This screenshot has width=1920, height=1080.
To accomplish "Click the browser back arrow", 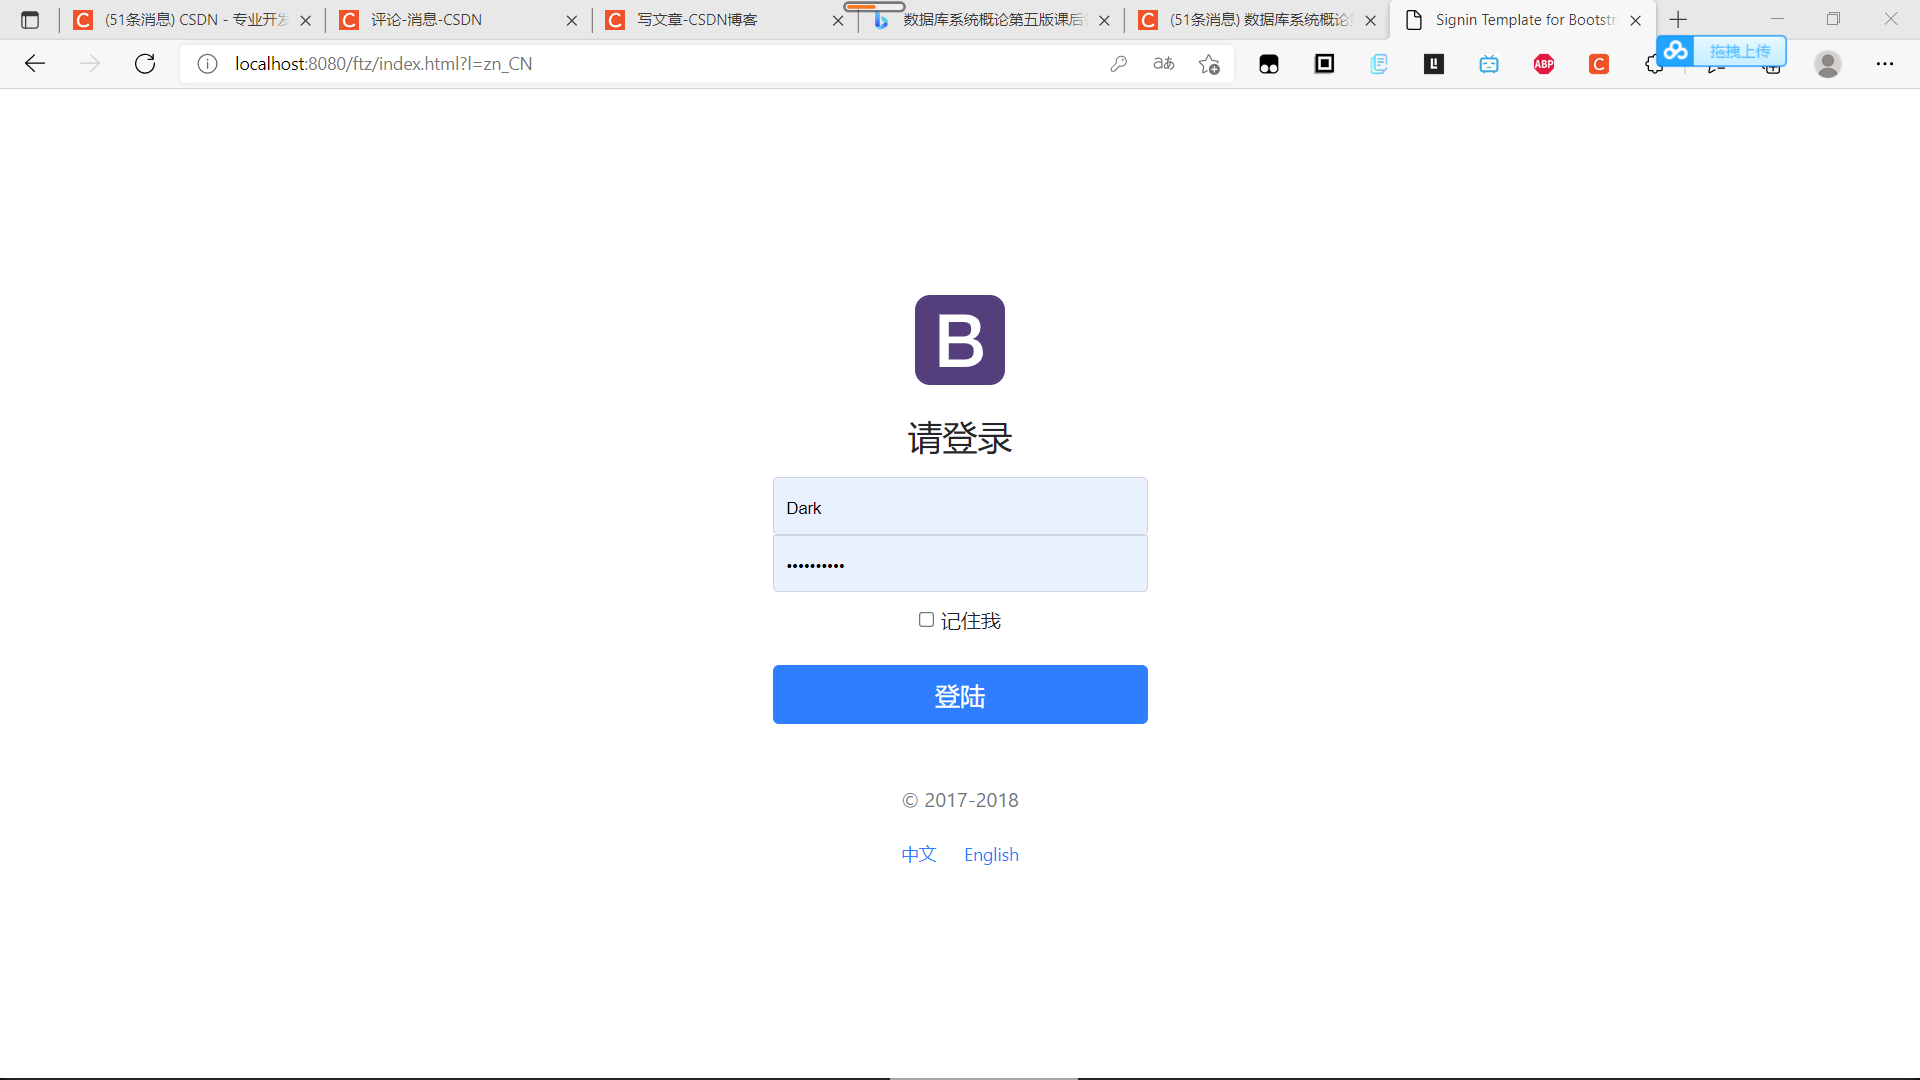I will [x=35, y=64].
